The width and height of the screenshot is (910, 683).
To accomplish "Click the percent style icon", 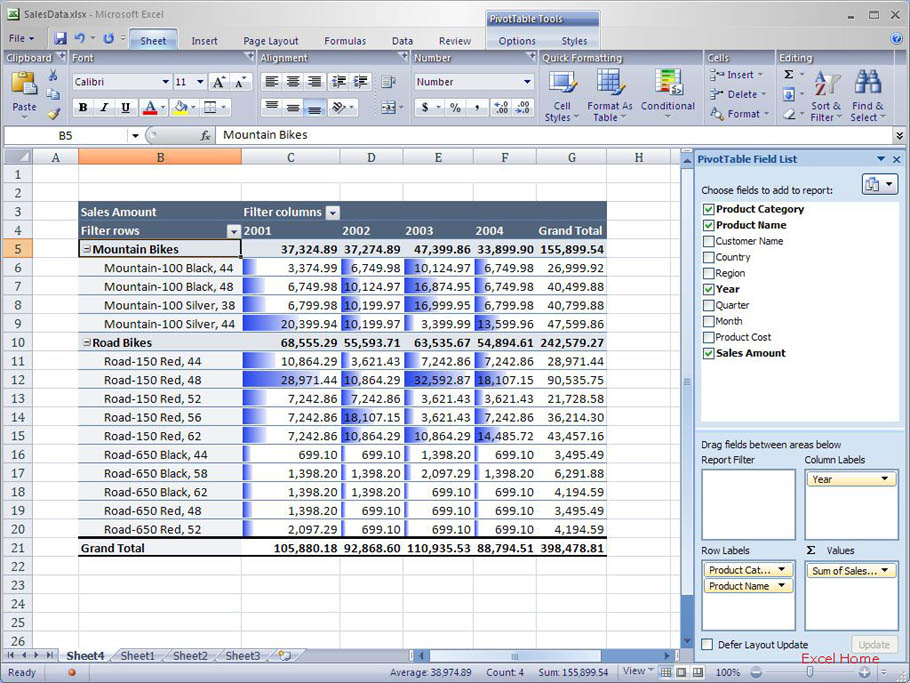I will (455, 108).
